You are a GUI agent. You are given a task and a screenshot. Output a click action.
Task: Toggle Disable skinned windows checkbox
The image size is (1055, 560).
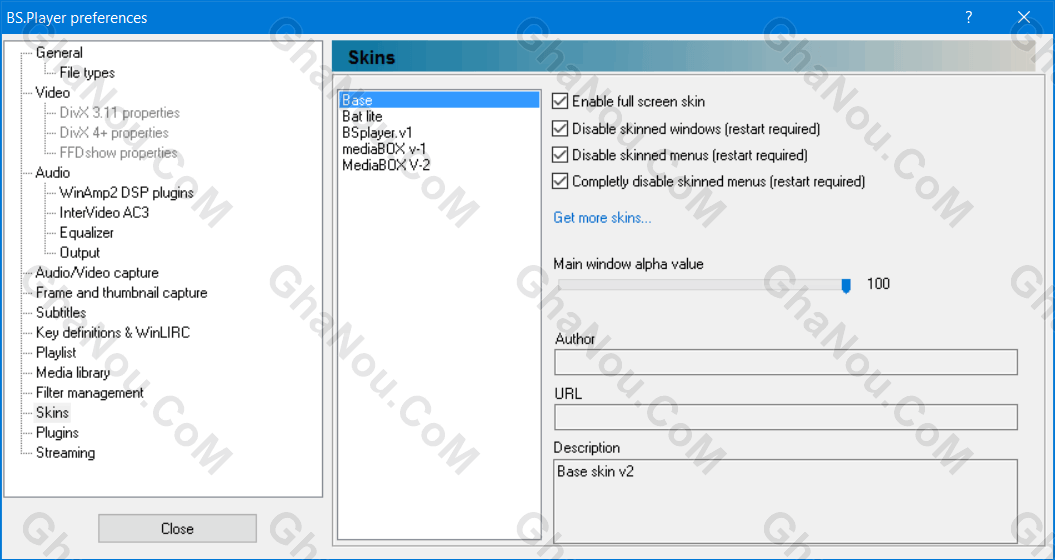(560, 129)
